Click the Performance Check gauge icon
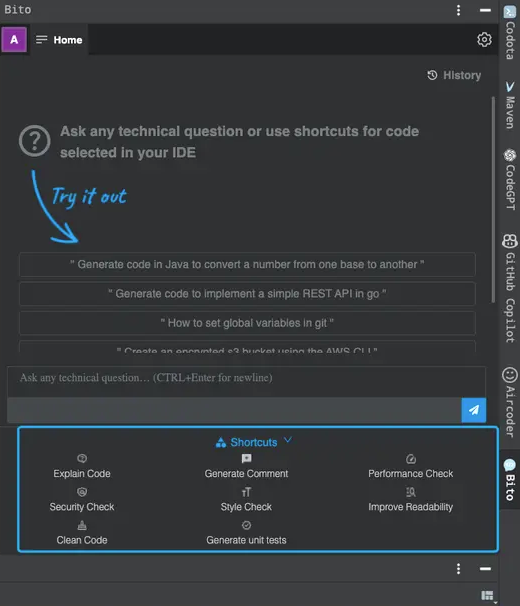The width and height of the screenshot is (520, 606). (x=411, y=459)
